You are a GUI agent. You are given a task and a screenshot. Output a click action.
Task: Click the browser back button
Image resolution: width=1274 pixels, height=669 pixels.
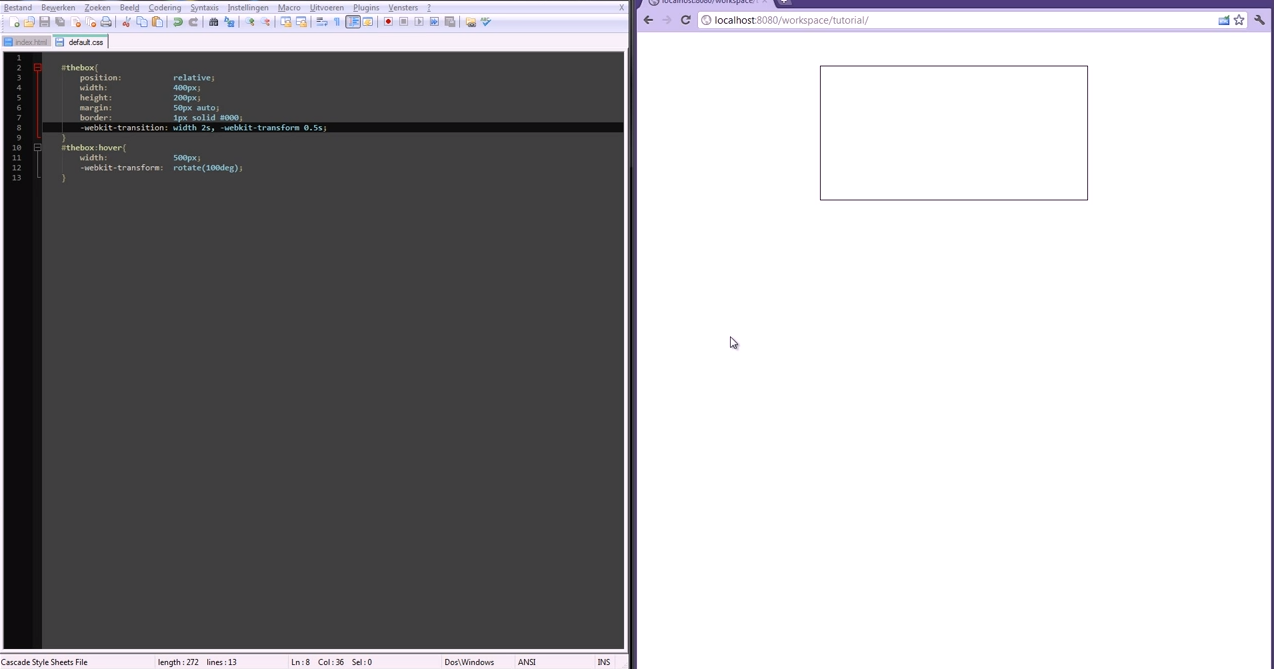click(x=648, y=20)
